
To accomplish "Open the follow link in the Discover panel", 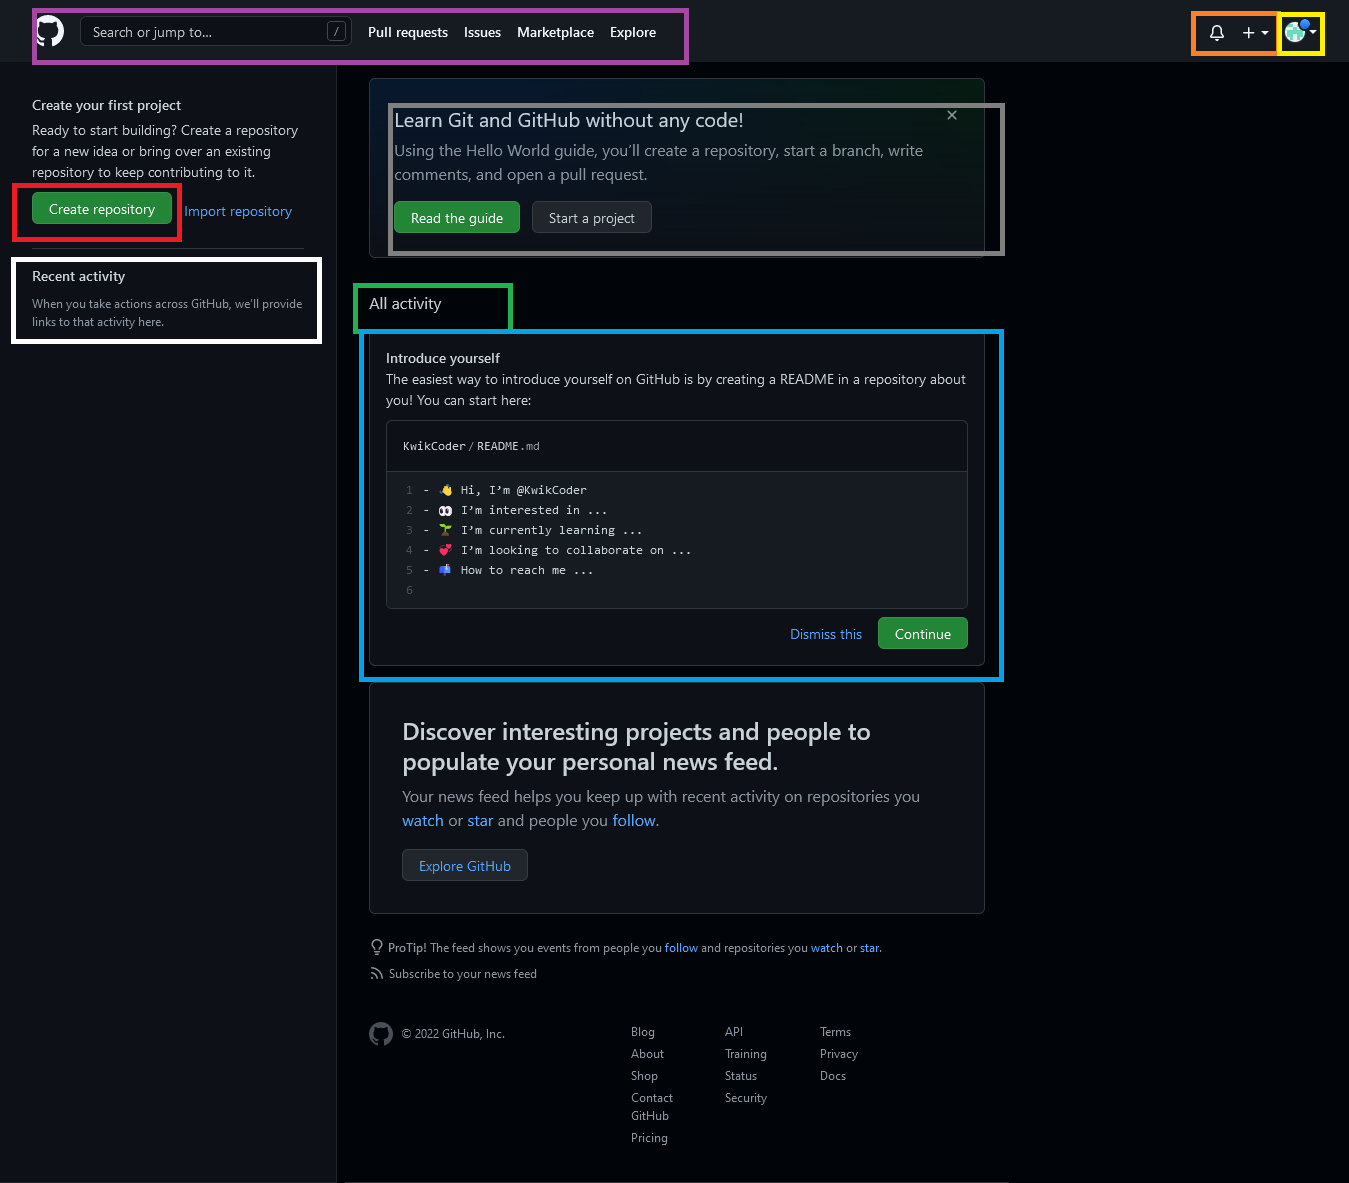I will click(x=634, y=820).
